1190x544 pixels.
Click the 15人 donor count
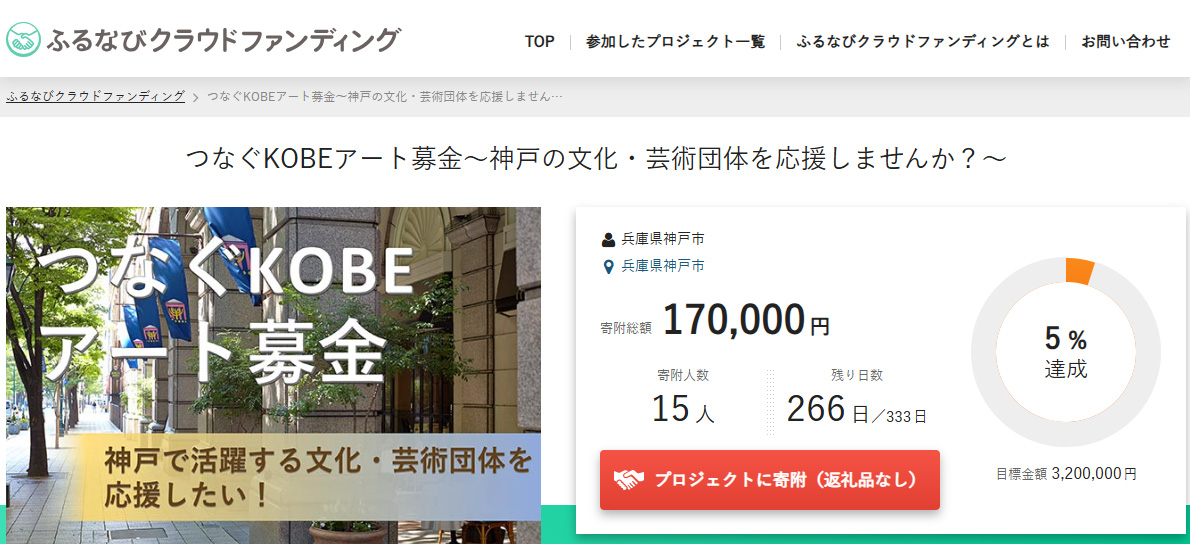point(683,410)
